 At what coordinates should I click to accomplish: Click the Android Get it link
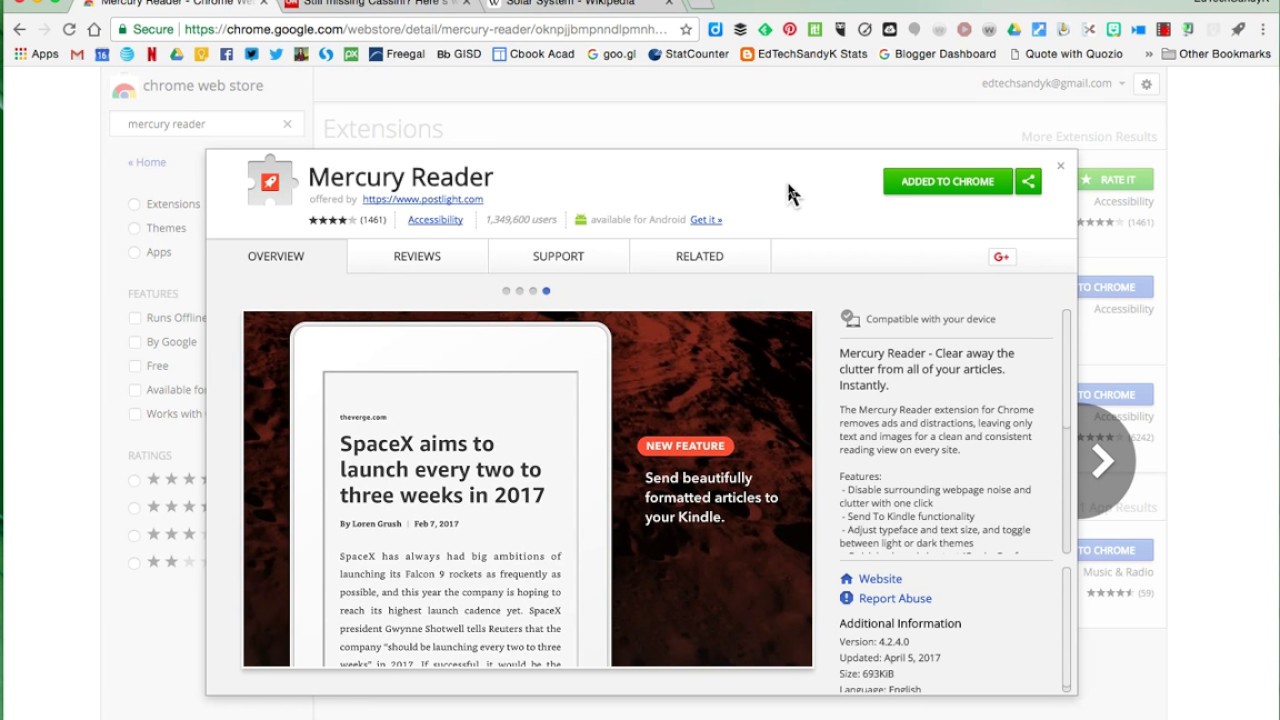pos(706,220)
